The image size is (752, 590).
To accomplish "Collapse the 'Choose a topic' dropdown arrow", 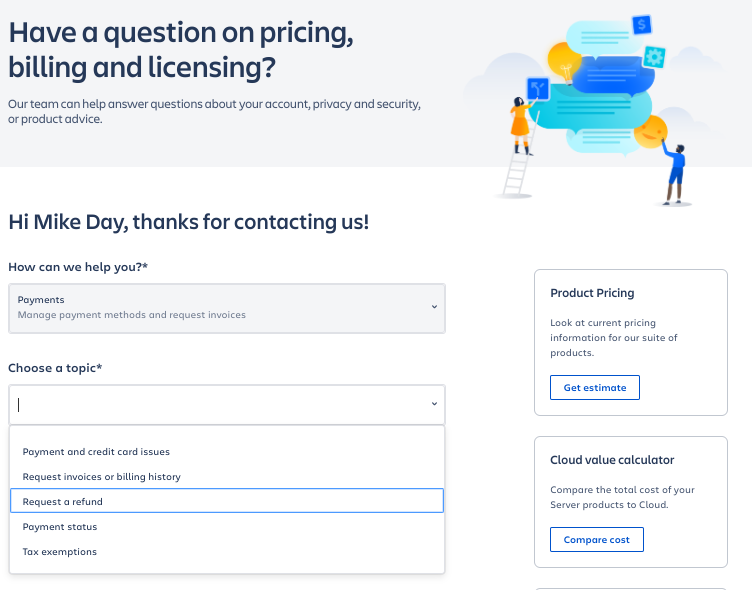I will [x=434, y=404].
